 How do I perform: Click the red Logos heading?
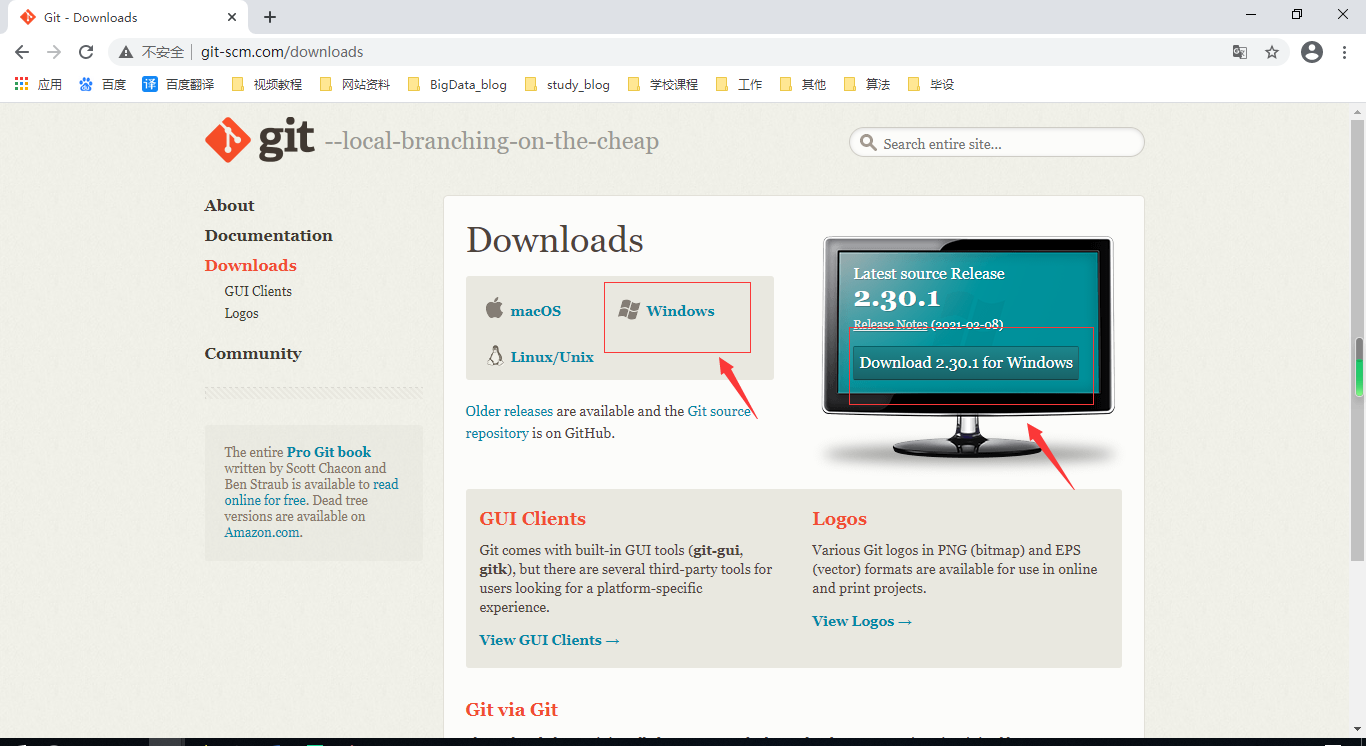tap(839, 519)
